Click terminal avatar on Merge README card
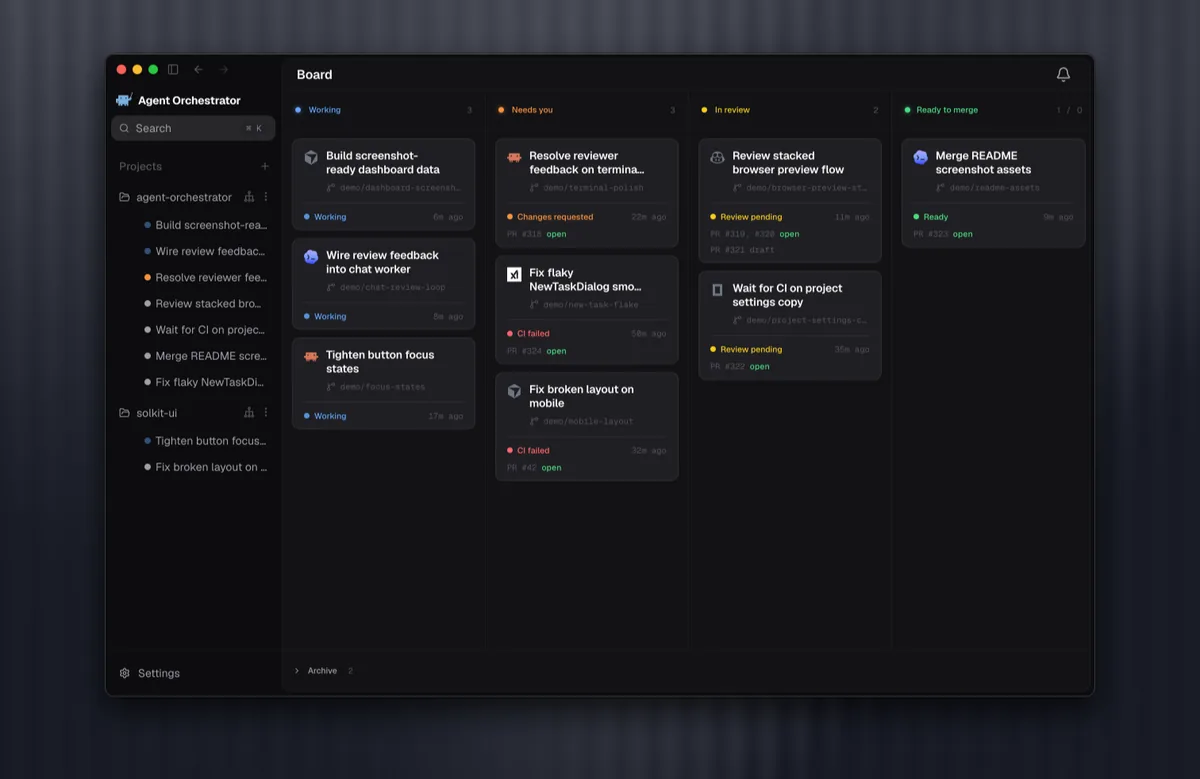 (920, 157)
